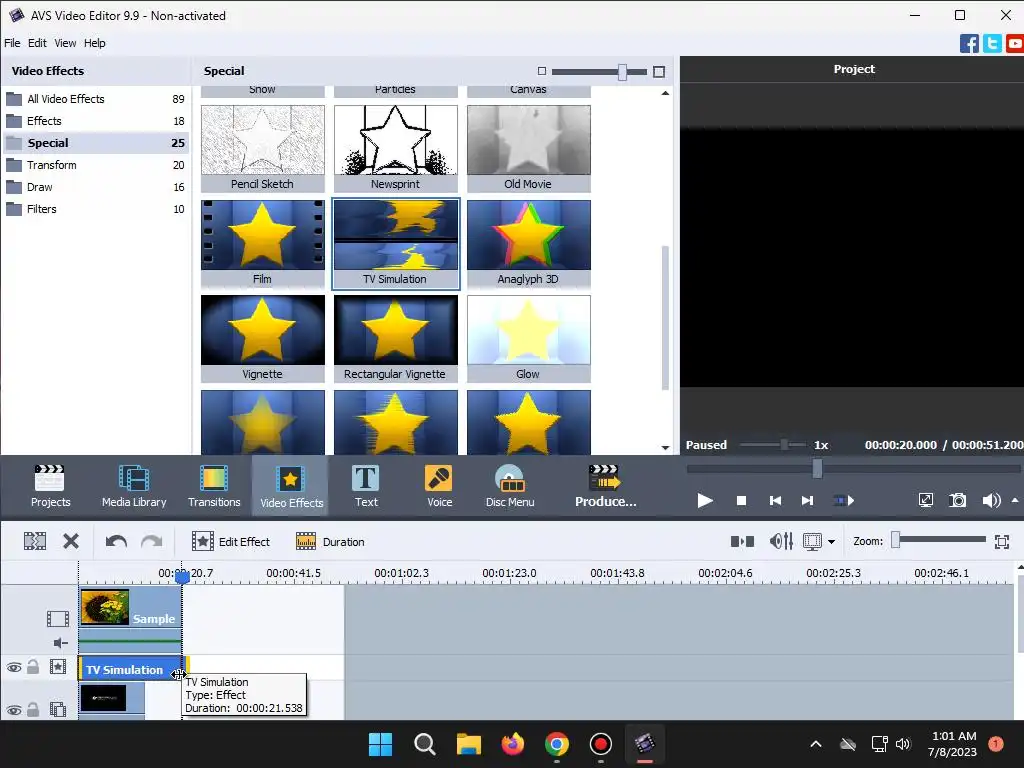Image resolution: width=1024 pixels, height=768 pixels.
Task: Open the Facebook link icon
Action: pyautogui.click(x=969, y=43)
